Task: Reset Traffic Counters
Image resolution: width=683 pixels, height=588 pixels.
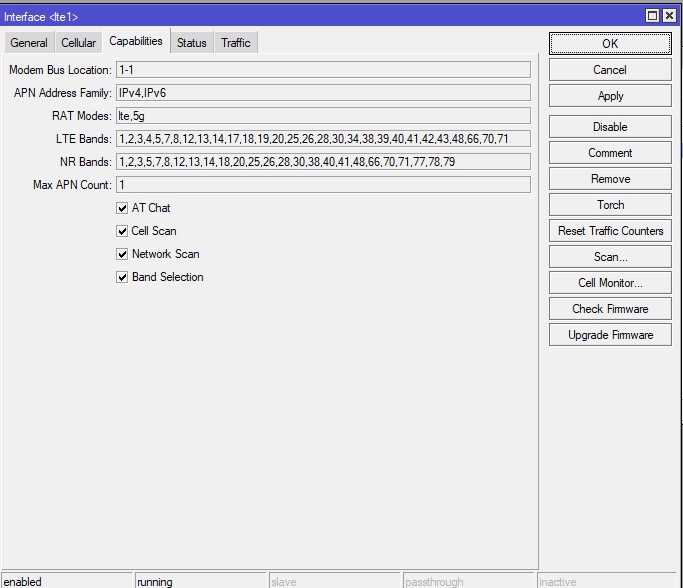Action: pos(610,231)
